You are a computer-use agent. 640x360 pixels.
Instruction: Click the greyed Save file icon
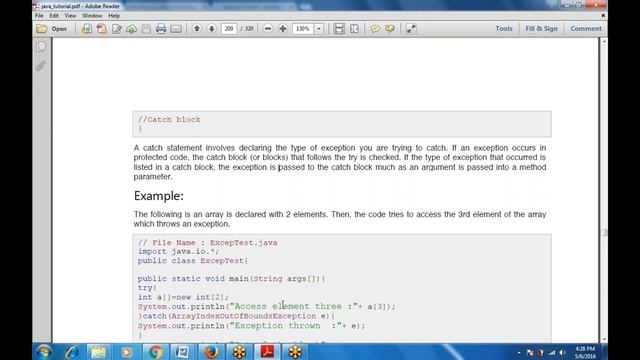coord(146,29)
